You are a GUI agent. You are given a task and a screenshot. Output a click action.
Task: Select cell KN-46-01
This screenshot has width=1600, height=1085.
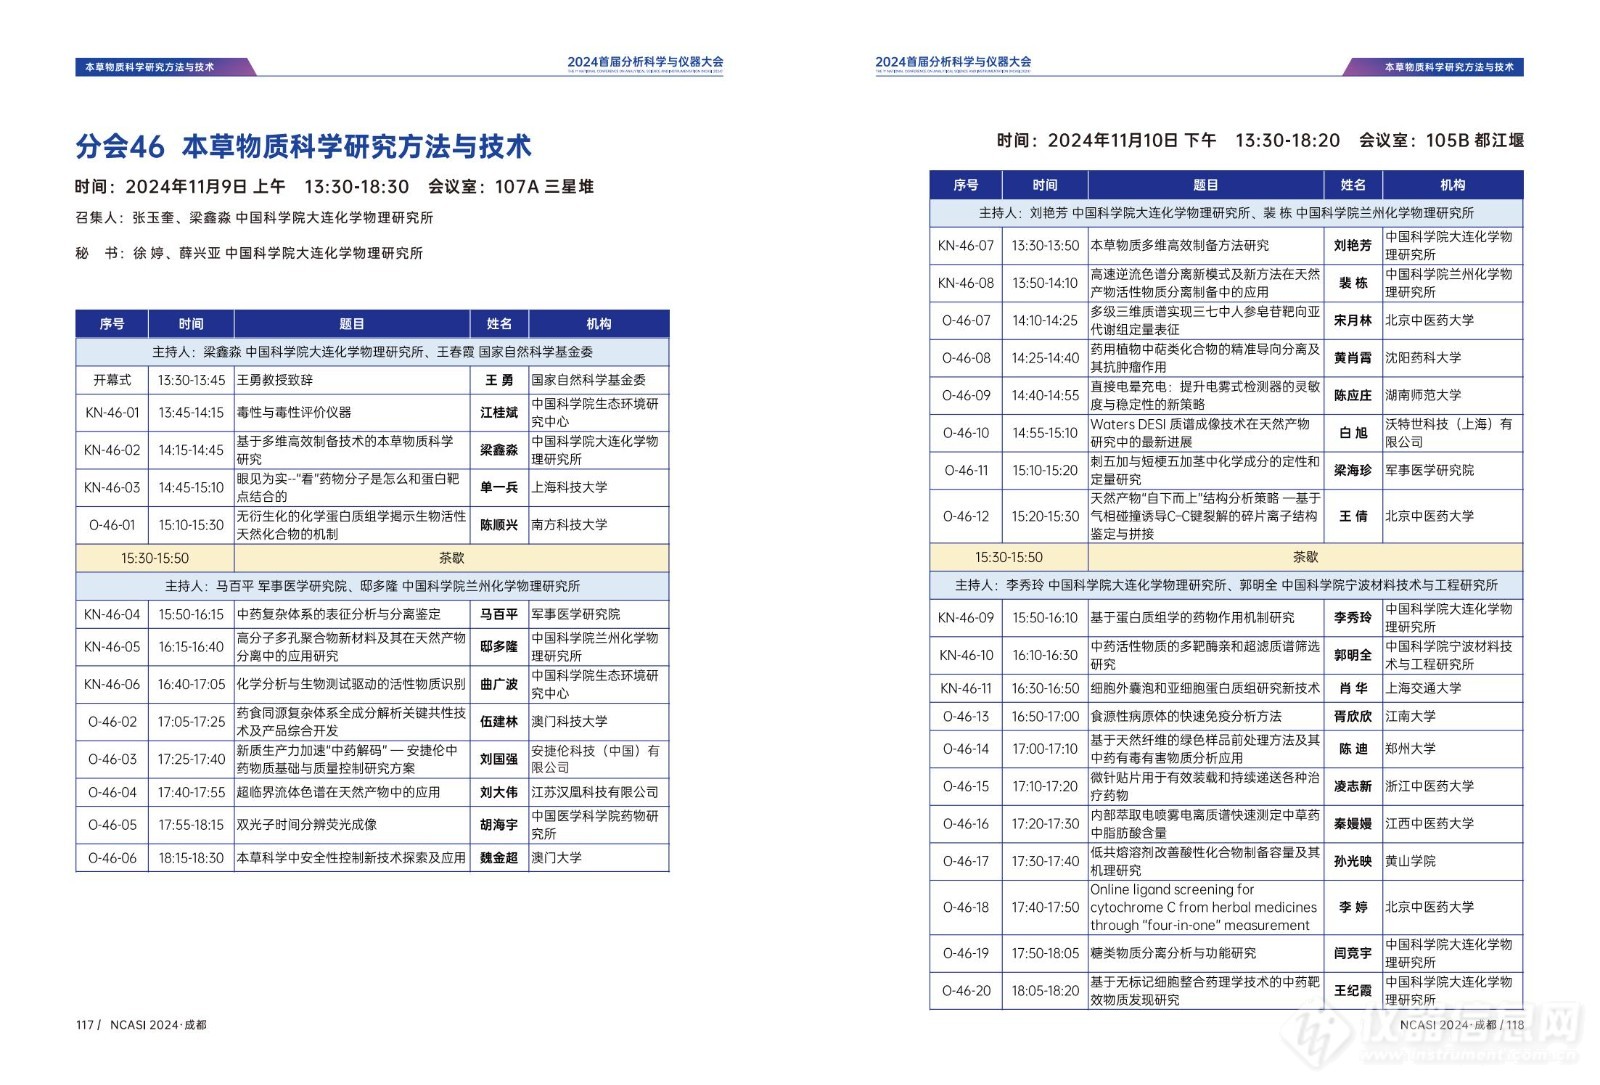click(112, 412)
